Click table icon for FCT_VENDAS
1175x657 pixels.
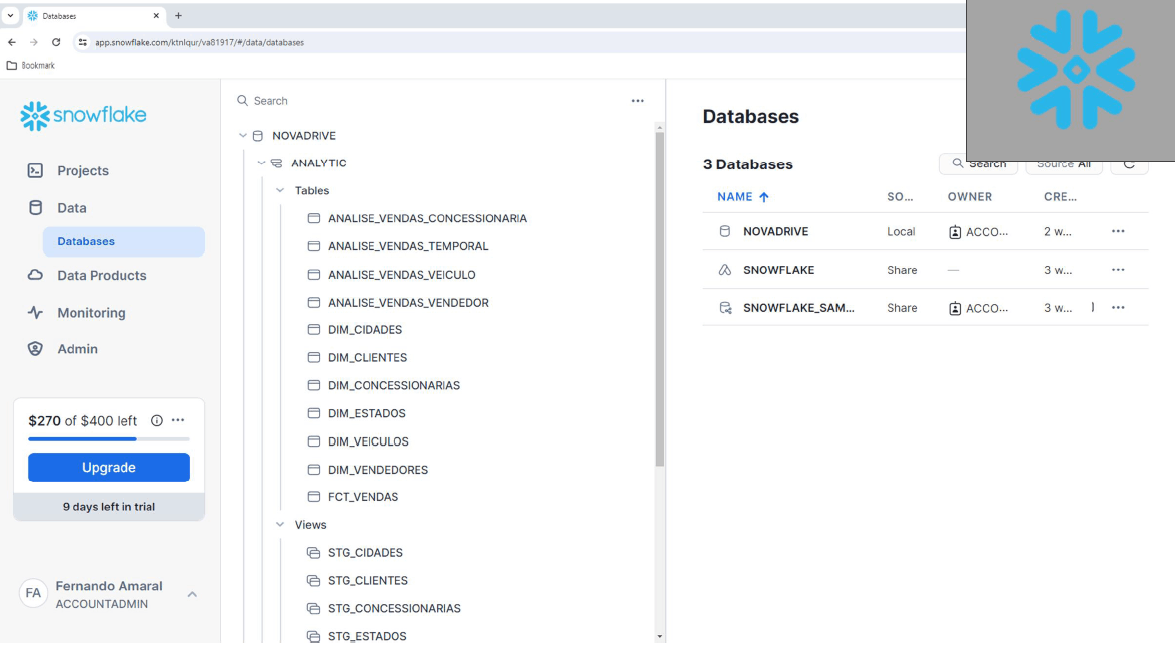point(314,497)
